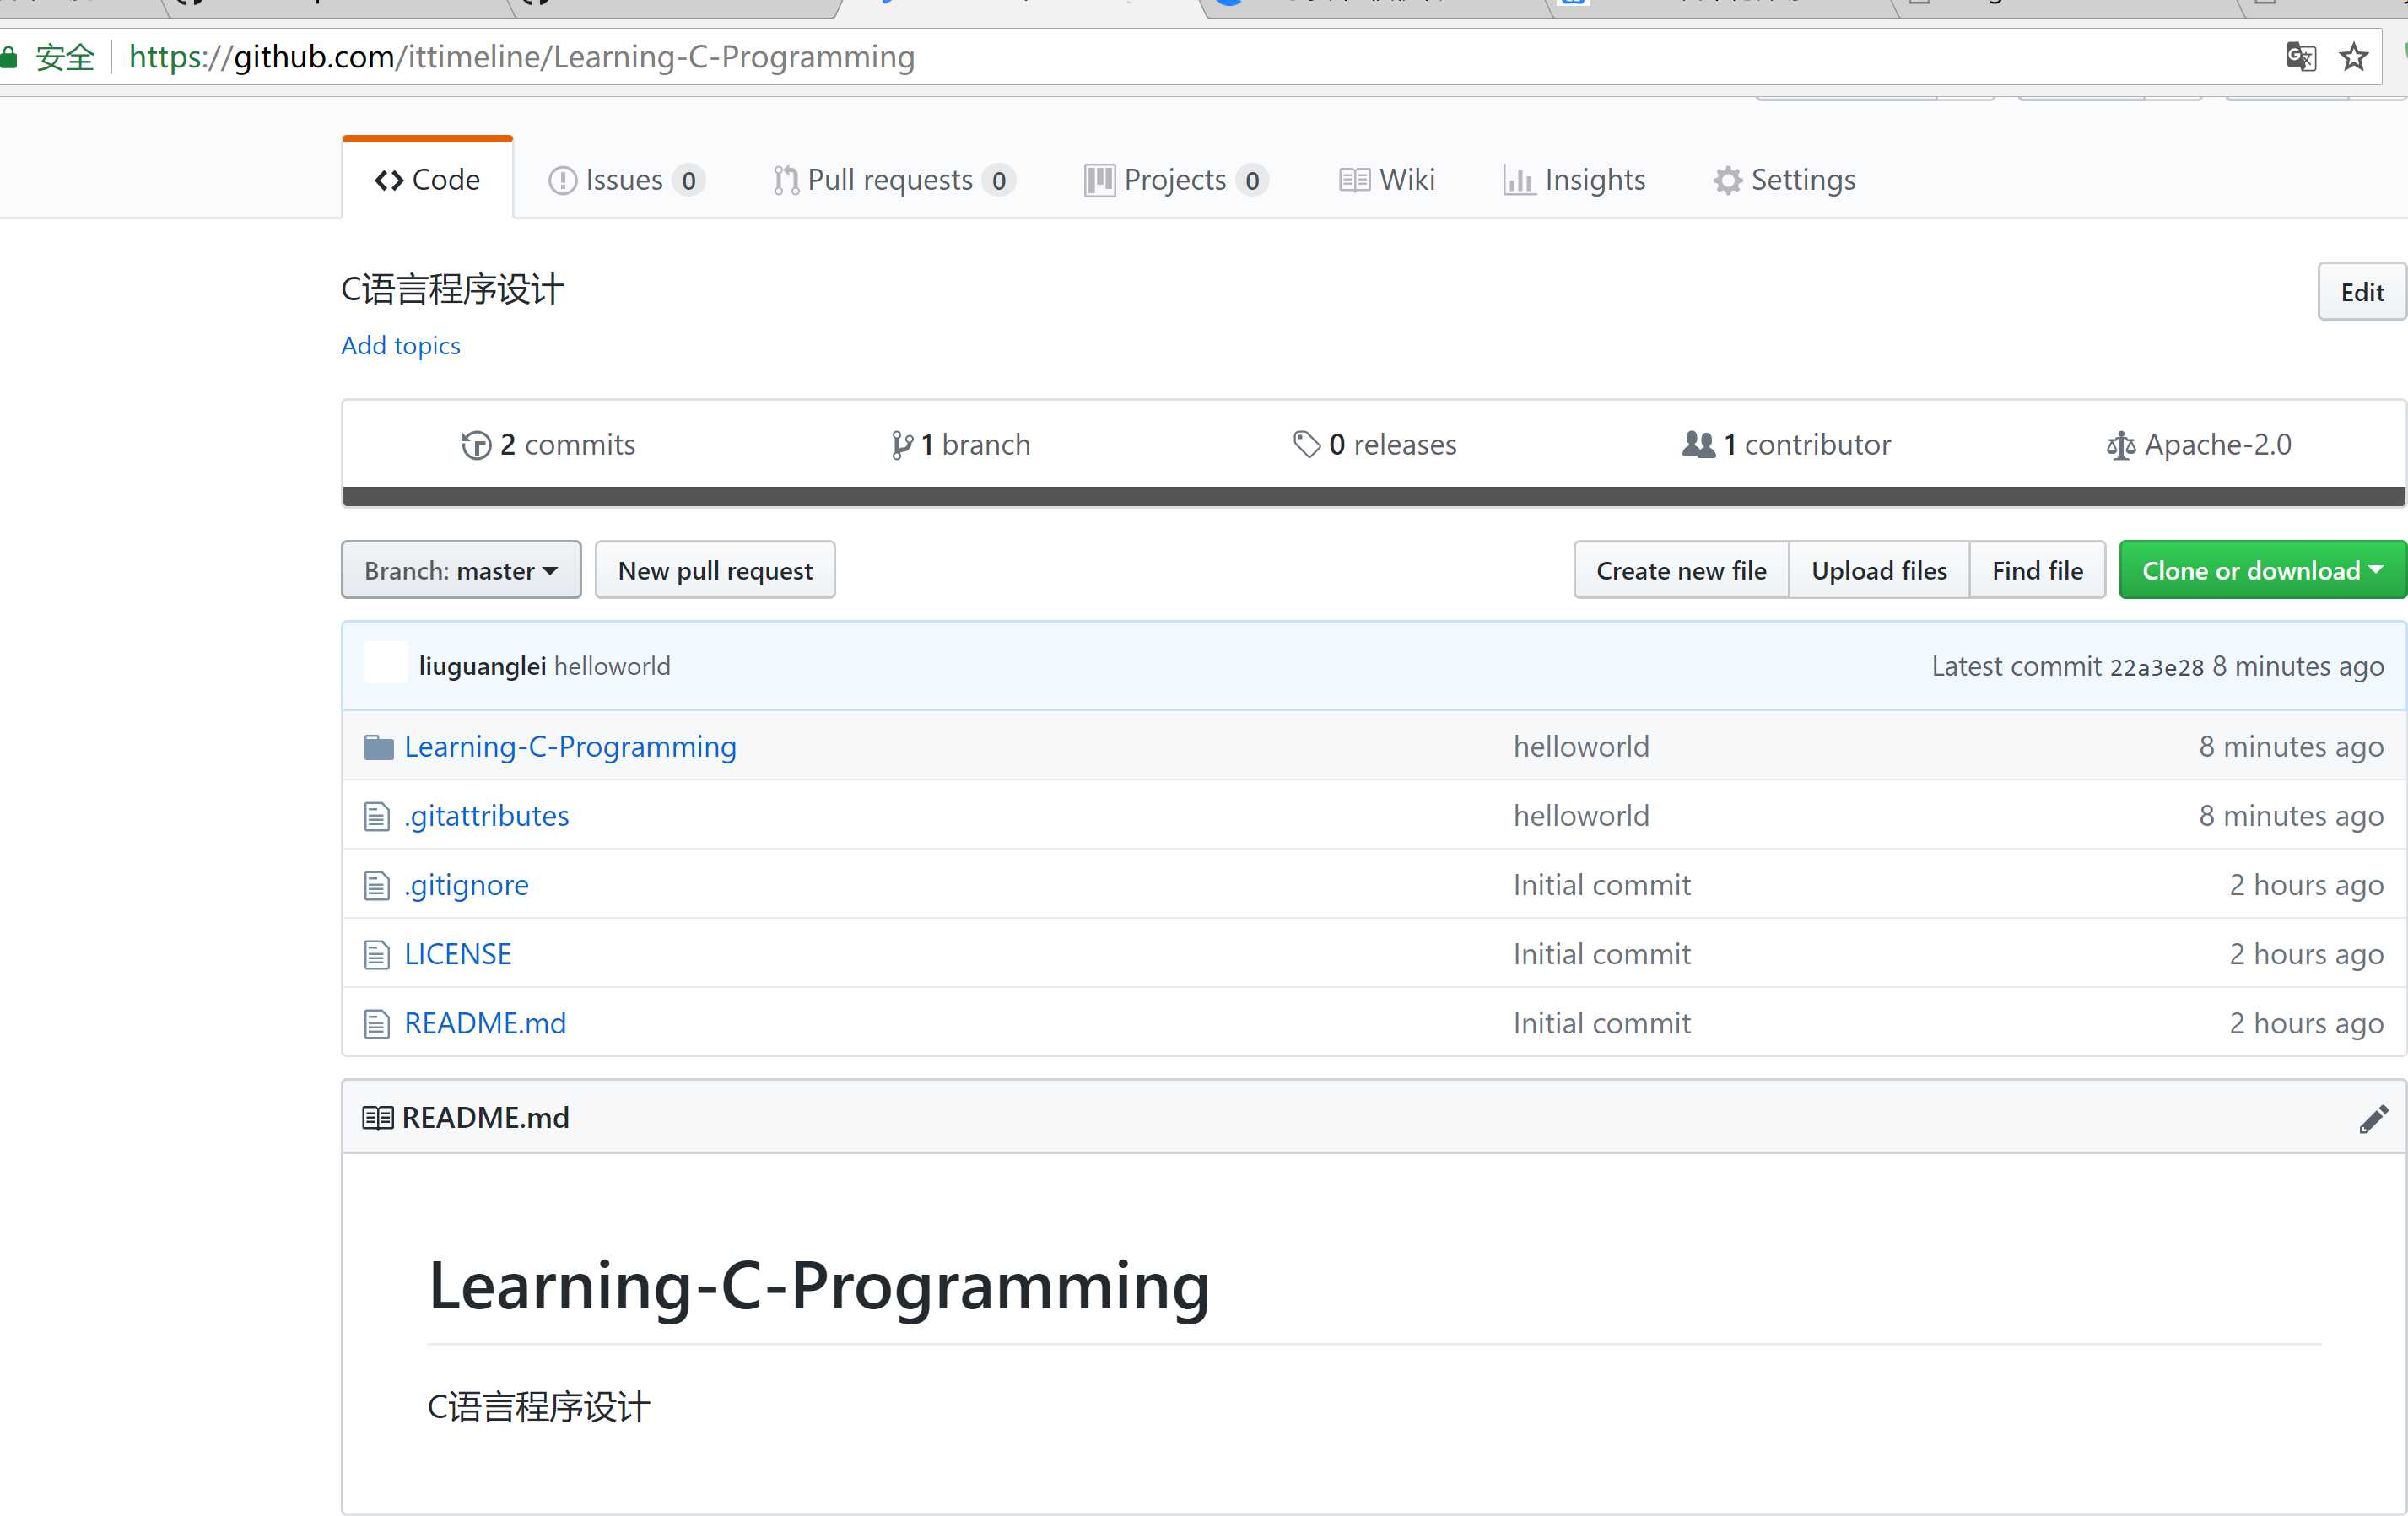
Task: Click the liuguanglei author name
Action: click(x=482, y=666)
